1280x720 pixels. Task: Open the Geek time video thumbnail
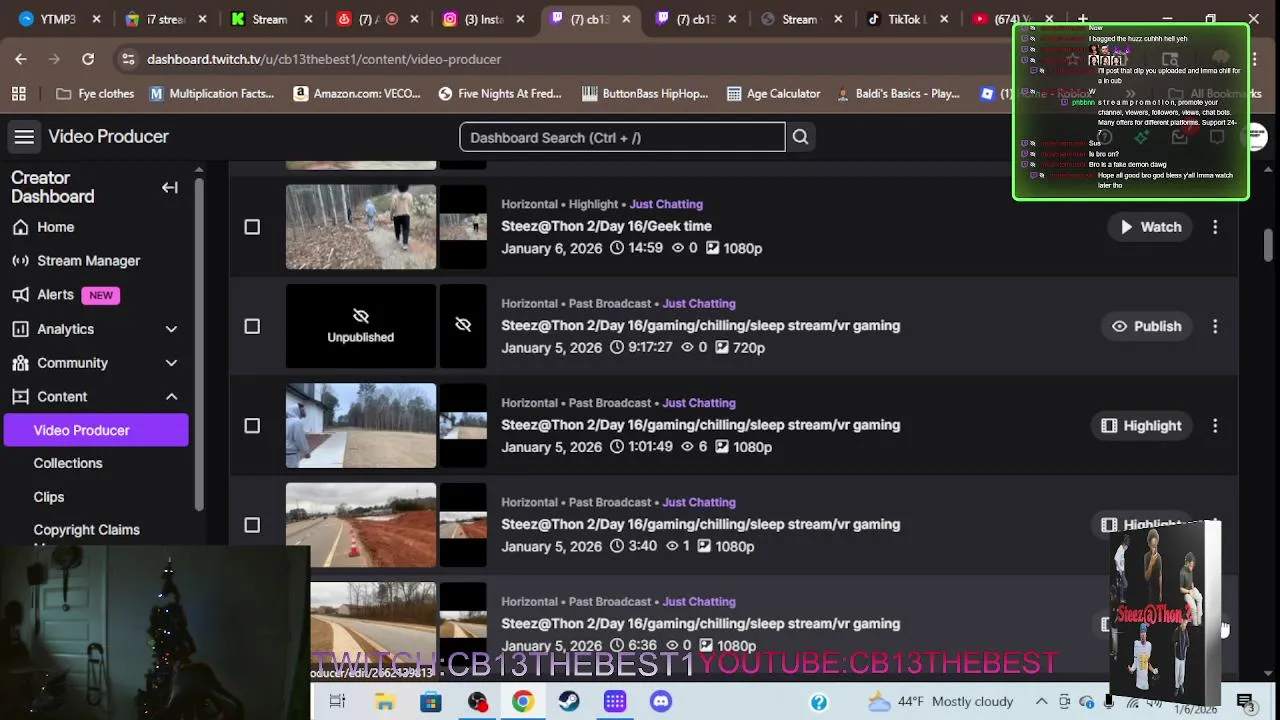click(x=361, y=227)
